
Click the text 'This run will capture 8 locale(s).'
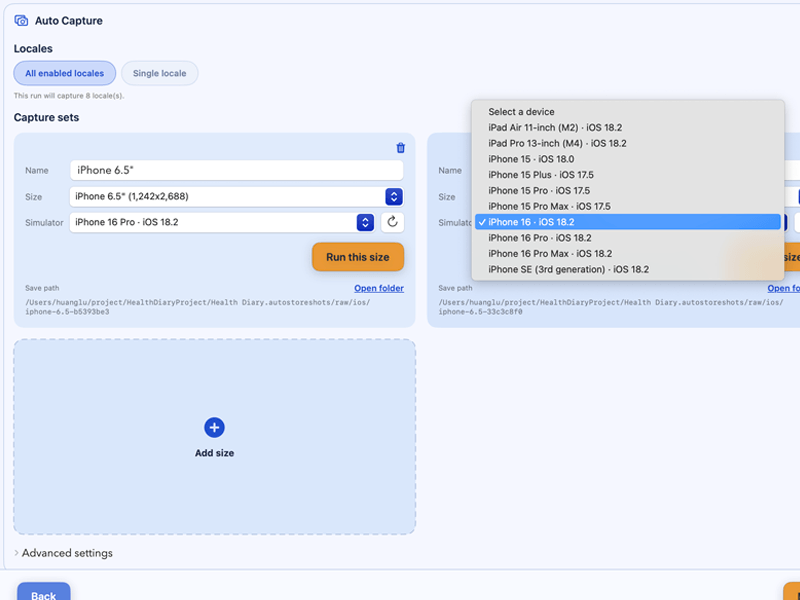point(69,95)
